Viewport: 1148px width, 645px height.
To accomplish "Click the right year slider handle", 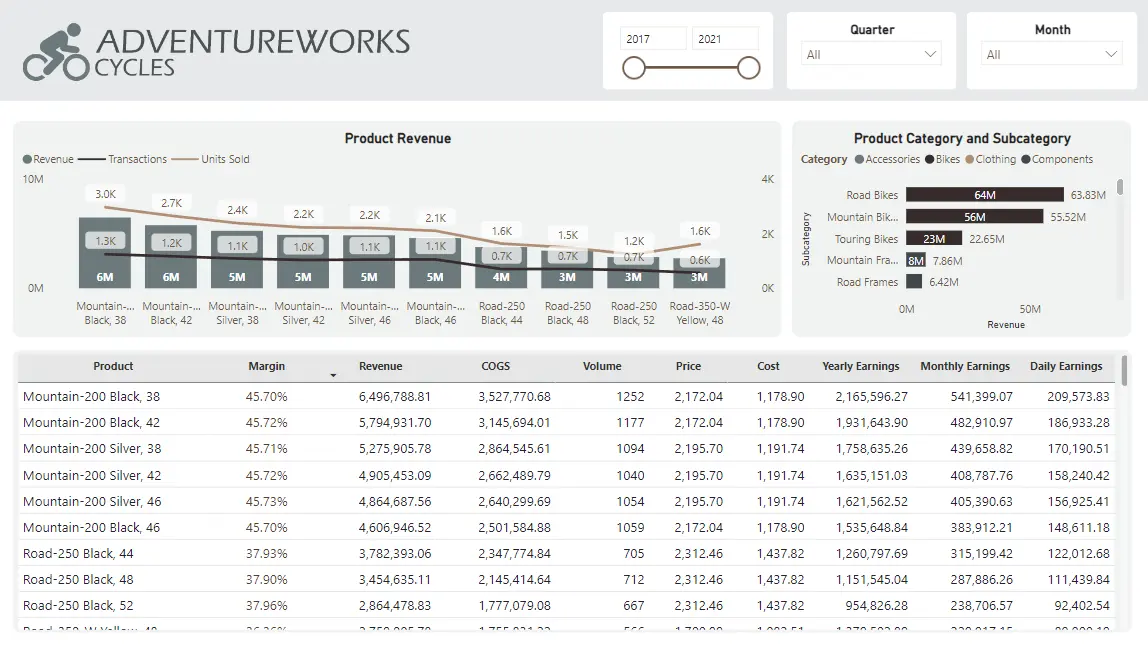I will pos(748,68).
